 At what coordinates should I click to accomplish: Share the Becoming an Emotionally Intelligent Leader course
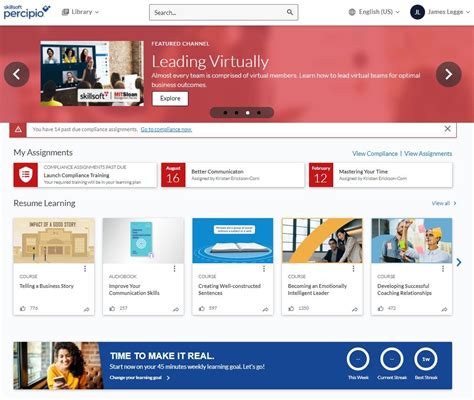[355, 310]
